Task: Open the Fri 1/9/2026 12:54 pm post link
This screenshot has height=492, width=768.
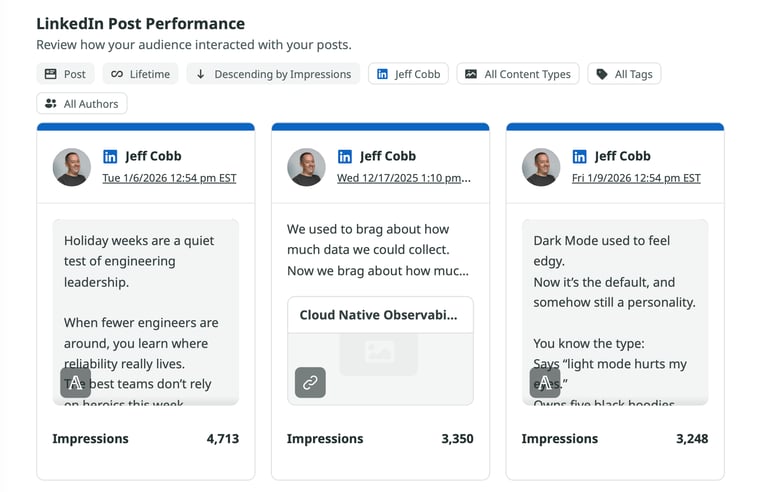Action: click(x=636, y=178)
